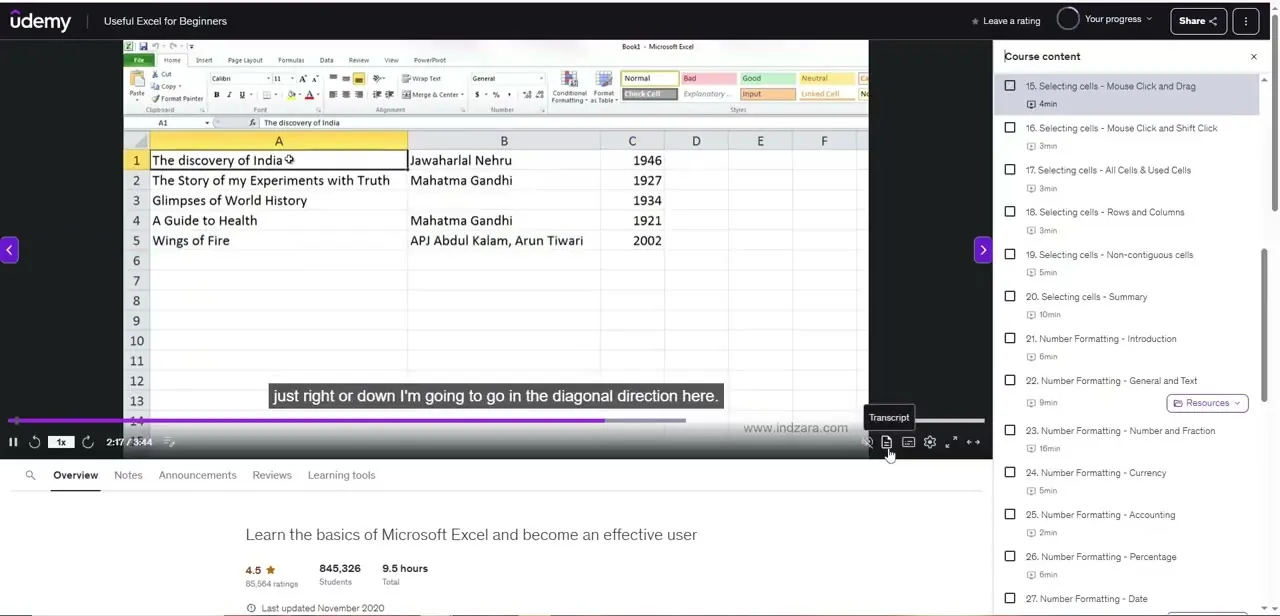Open the Transcript panel icon
The height and width of the screenshot is (616, 1280).
point(887,442)
